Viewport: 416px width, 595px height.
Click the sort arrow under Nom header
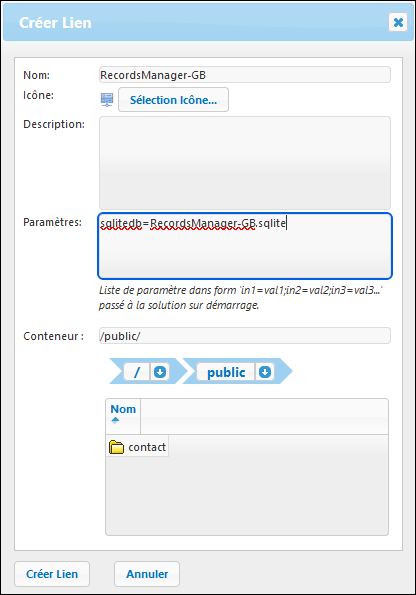[x=115, y=420]
